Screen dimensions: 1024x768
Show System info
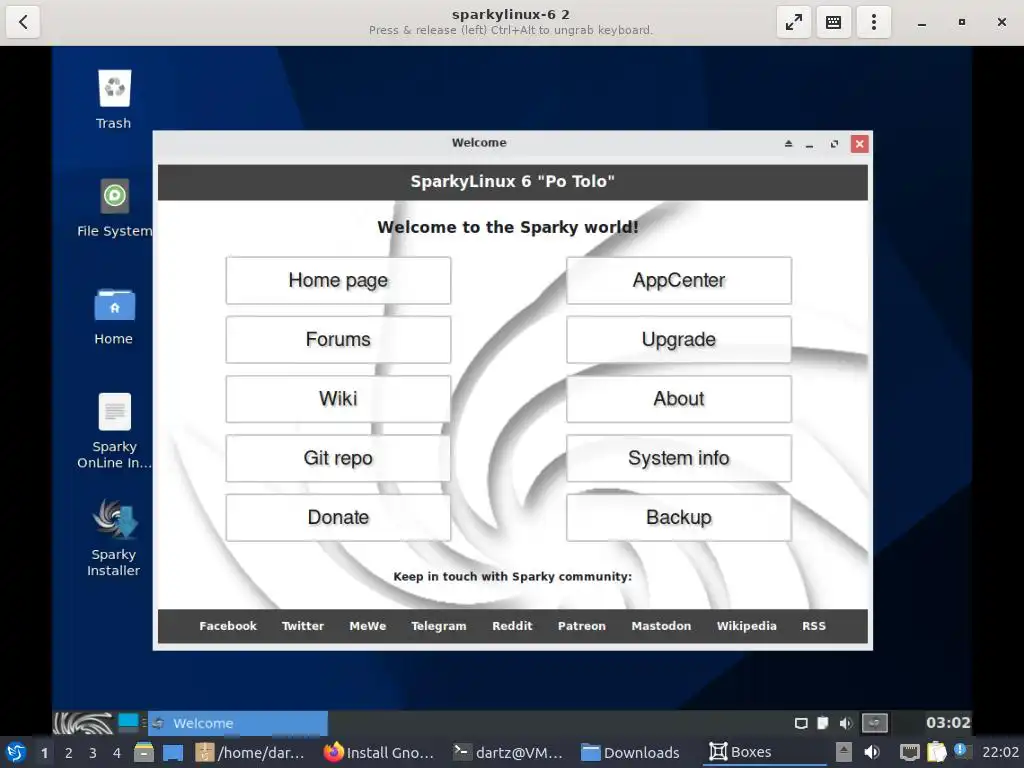pos(679,458)
